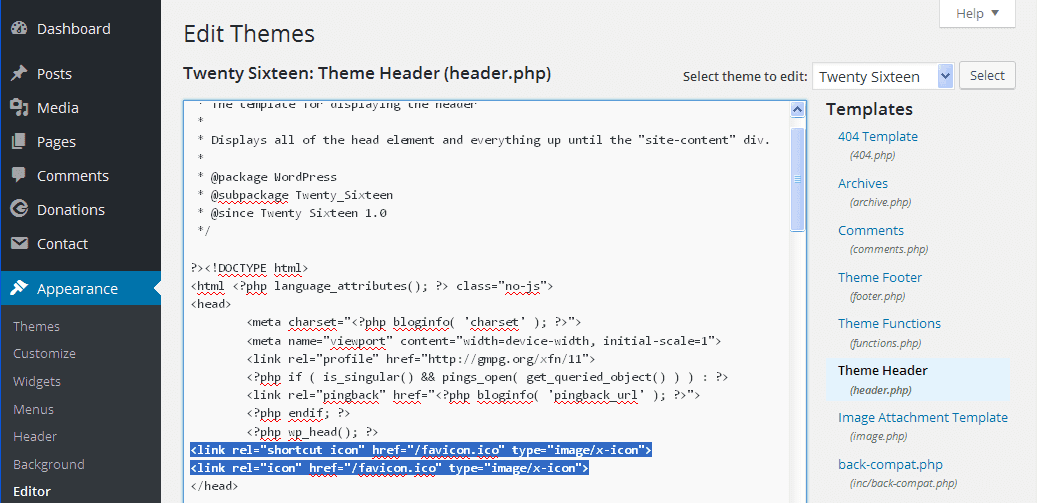Open the Select theme to edit dropdown
The height and width of the screenshot is (503, 1037).
click(882, 76)
